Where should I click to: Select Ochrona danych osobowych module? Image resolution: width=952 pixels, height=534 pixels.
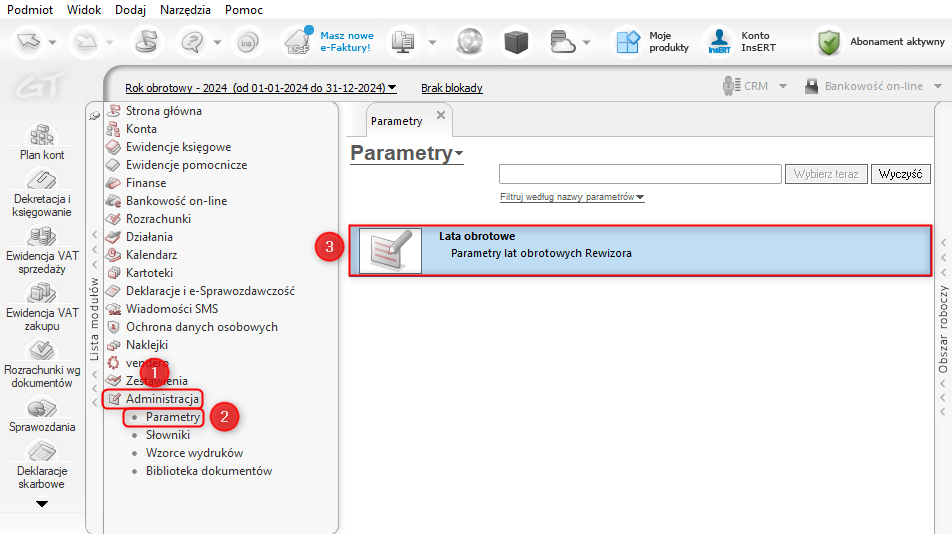(x=202, y=326)
